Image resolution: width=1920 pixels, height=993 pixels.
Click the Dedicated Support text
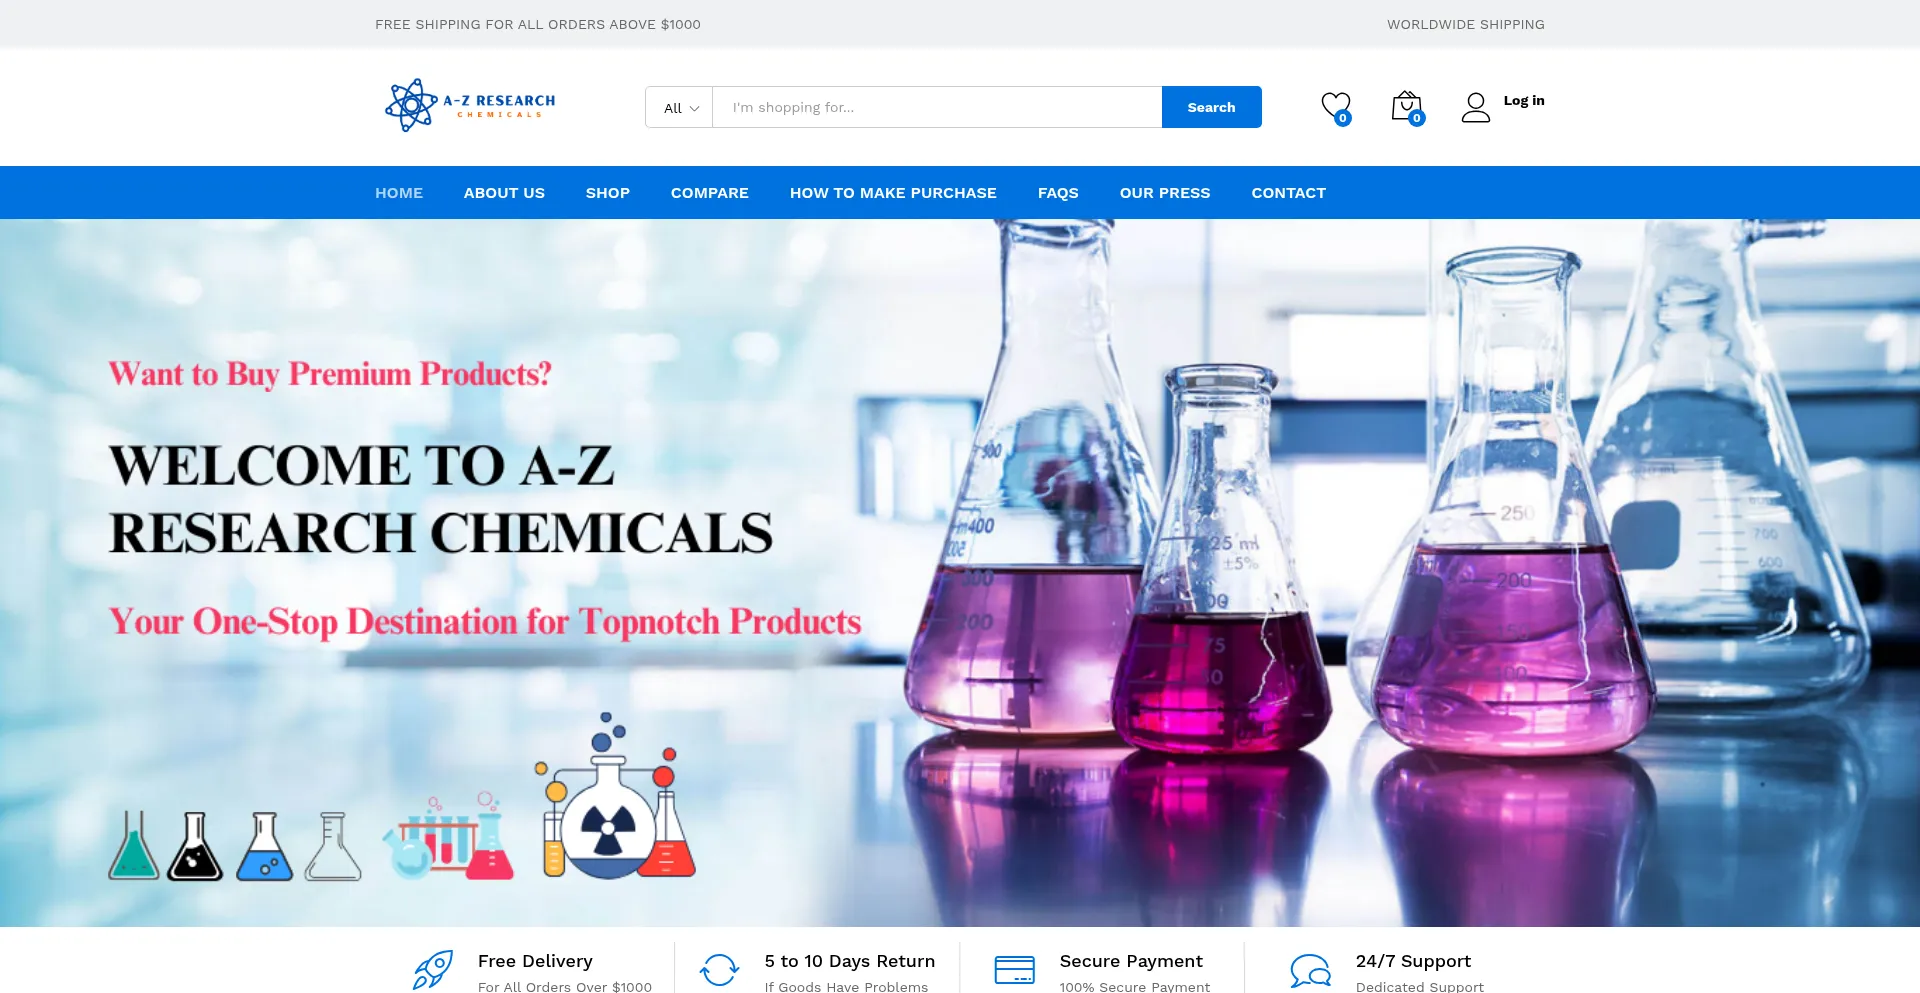point(1420,986)
